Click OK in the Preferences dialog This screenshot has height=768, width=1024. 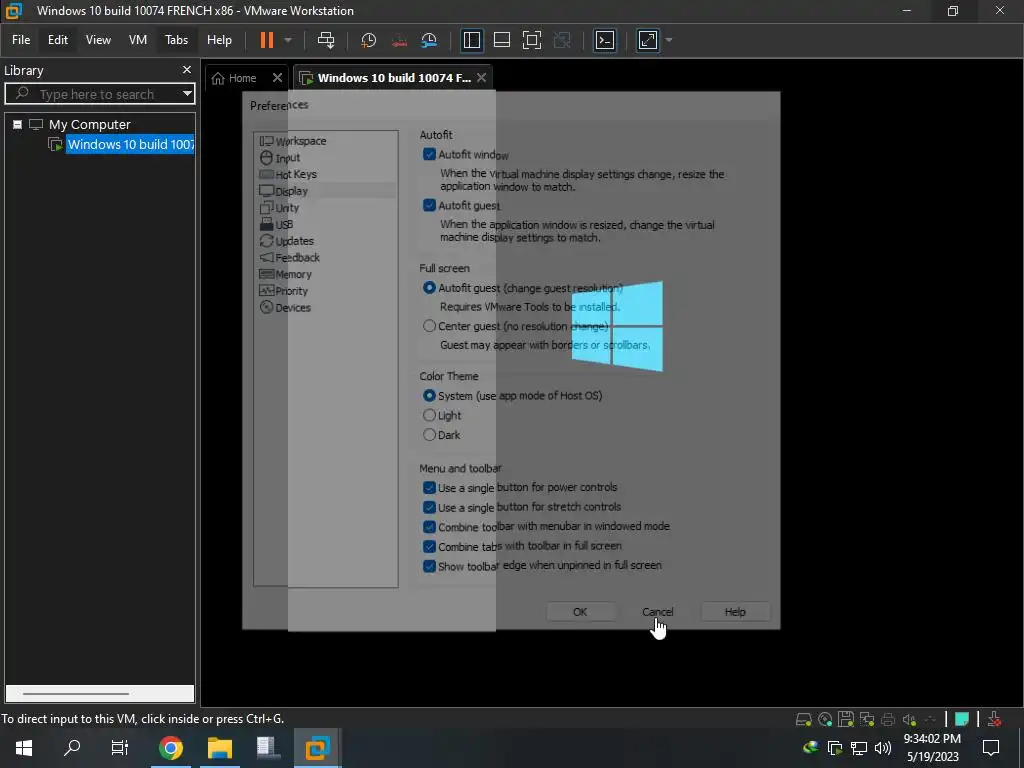point(580,612)
